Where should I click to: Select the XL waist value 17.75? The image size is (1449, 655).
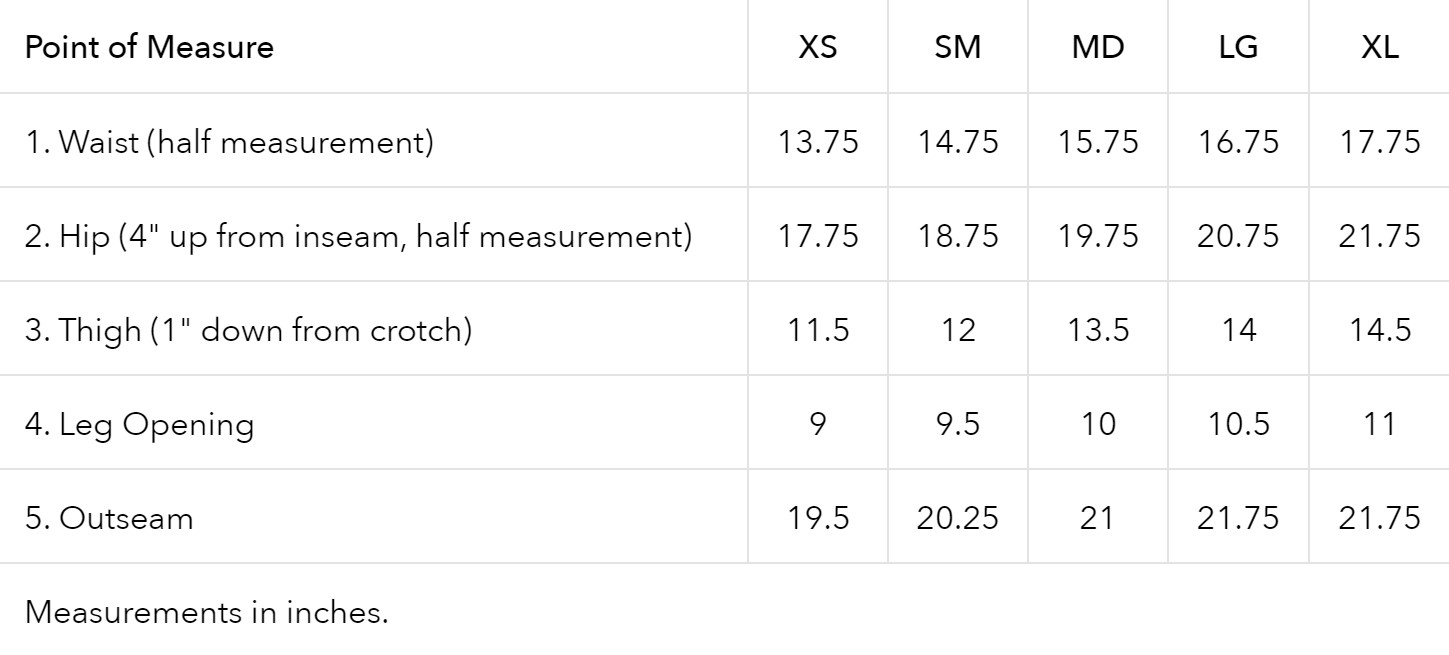pos(1380,142)
